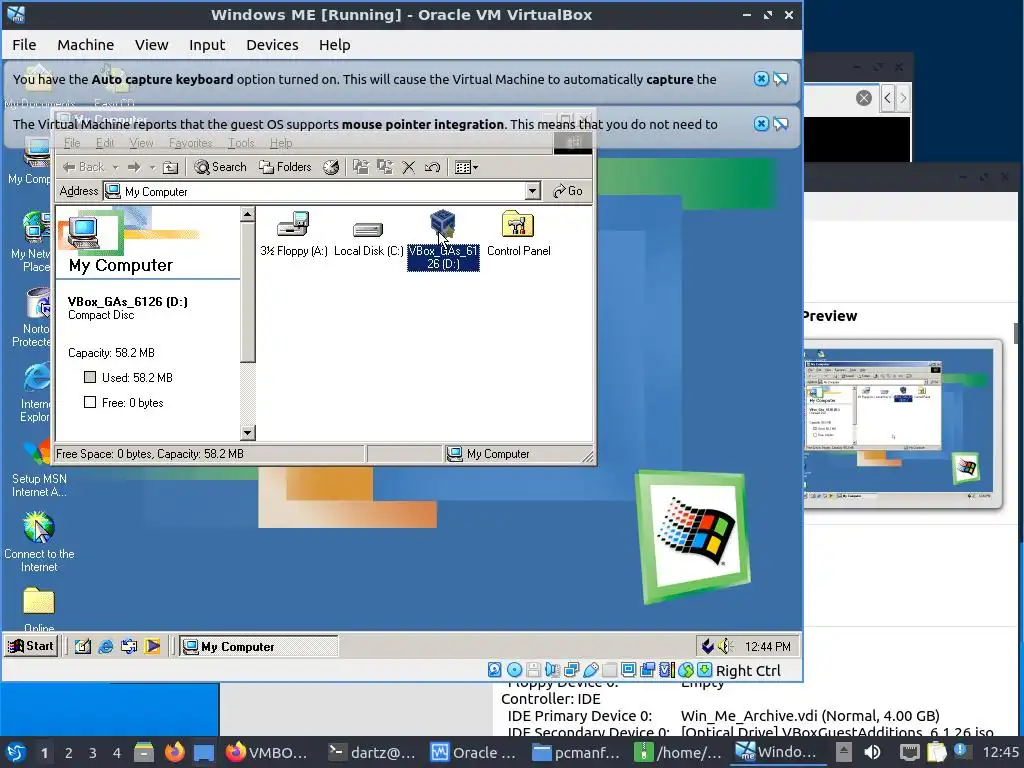Image resolution: width=1024 pixels, height=768 pixels.
Task: Open Windows Media Player quick launch icon
Action: point(152,647)
